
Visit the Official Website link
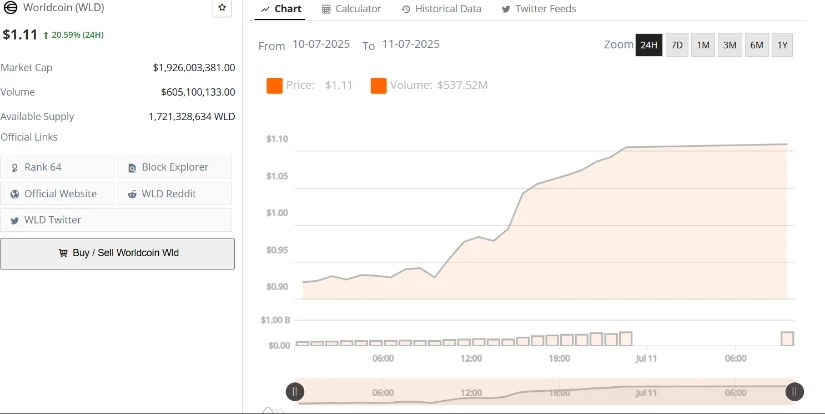[58, 193]
